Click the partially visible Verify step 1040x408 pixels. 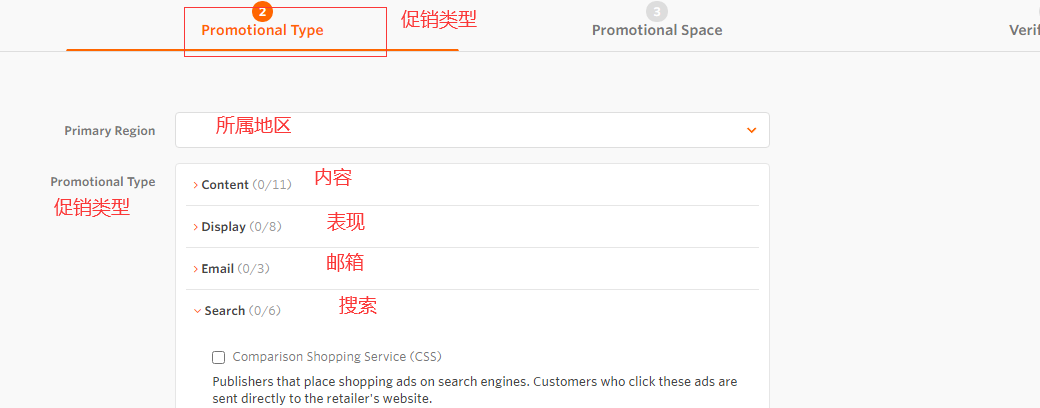1024,30
